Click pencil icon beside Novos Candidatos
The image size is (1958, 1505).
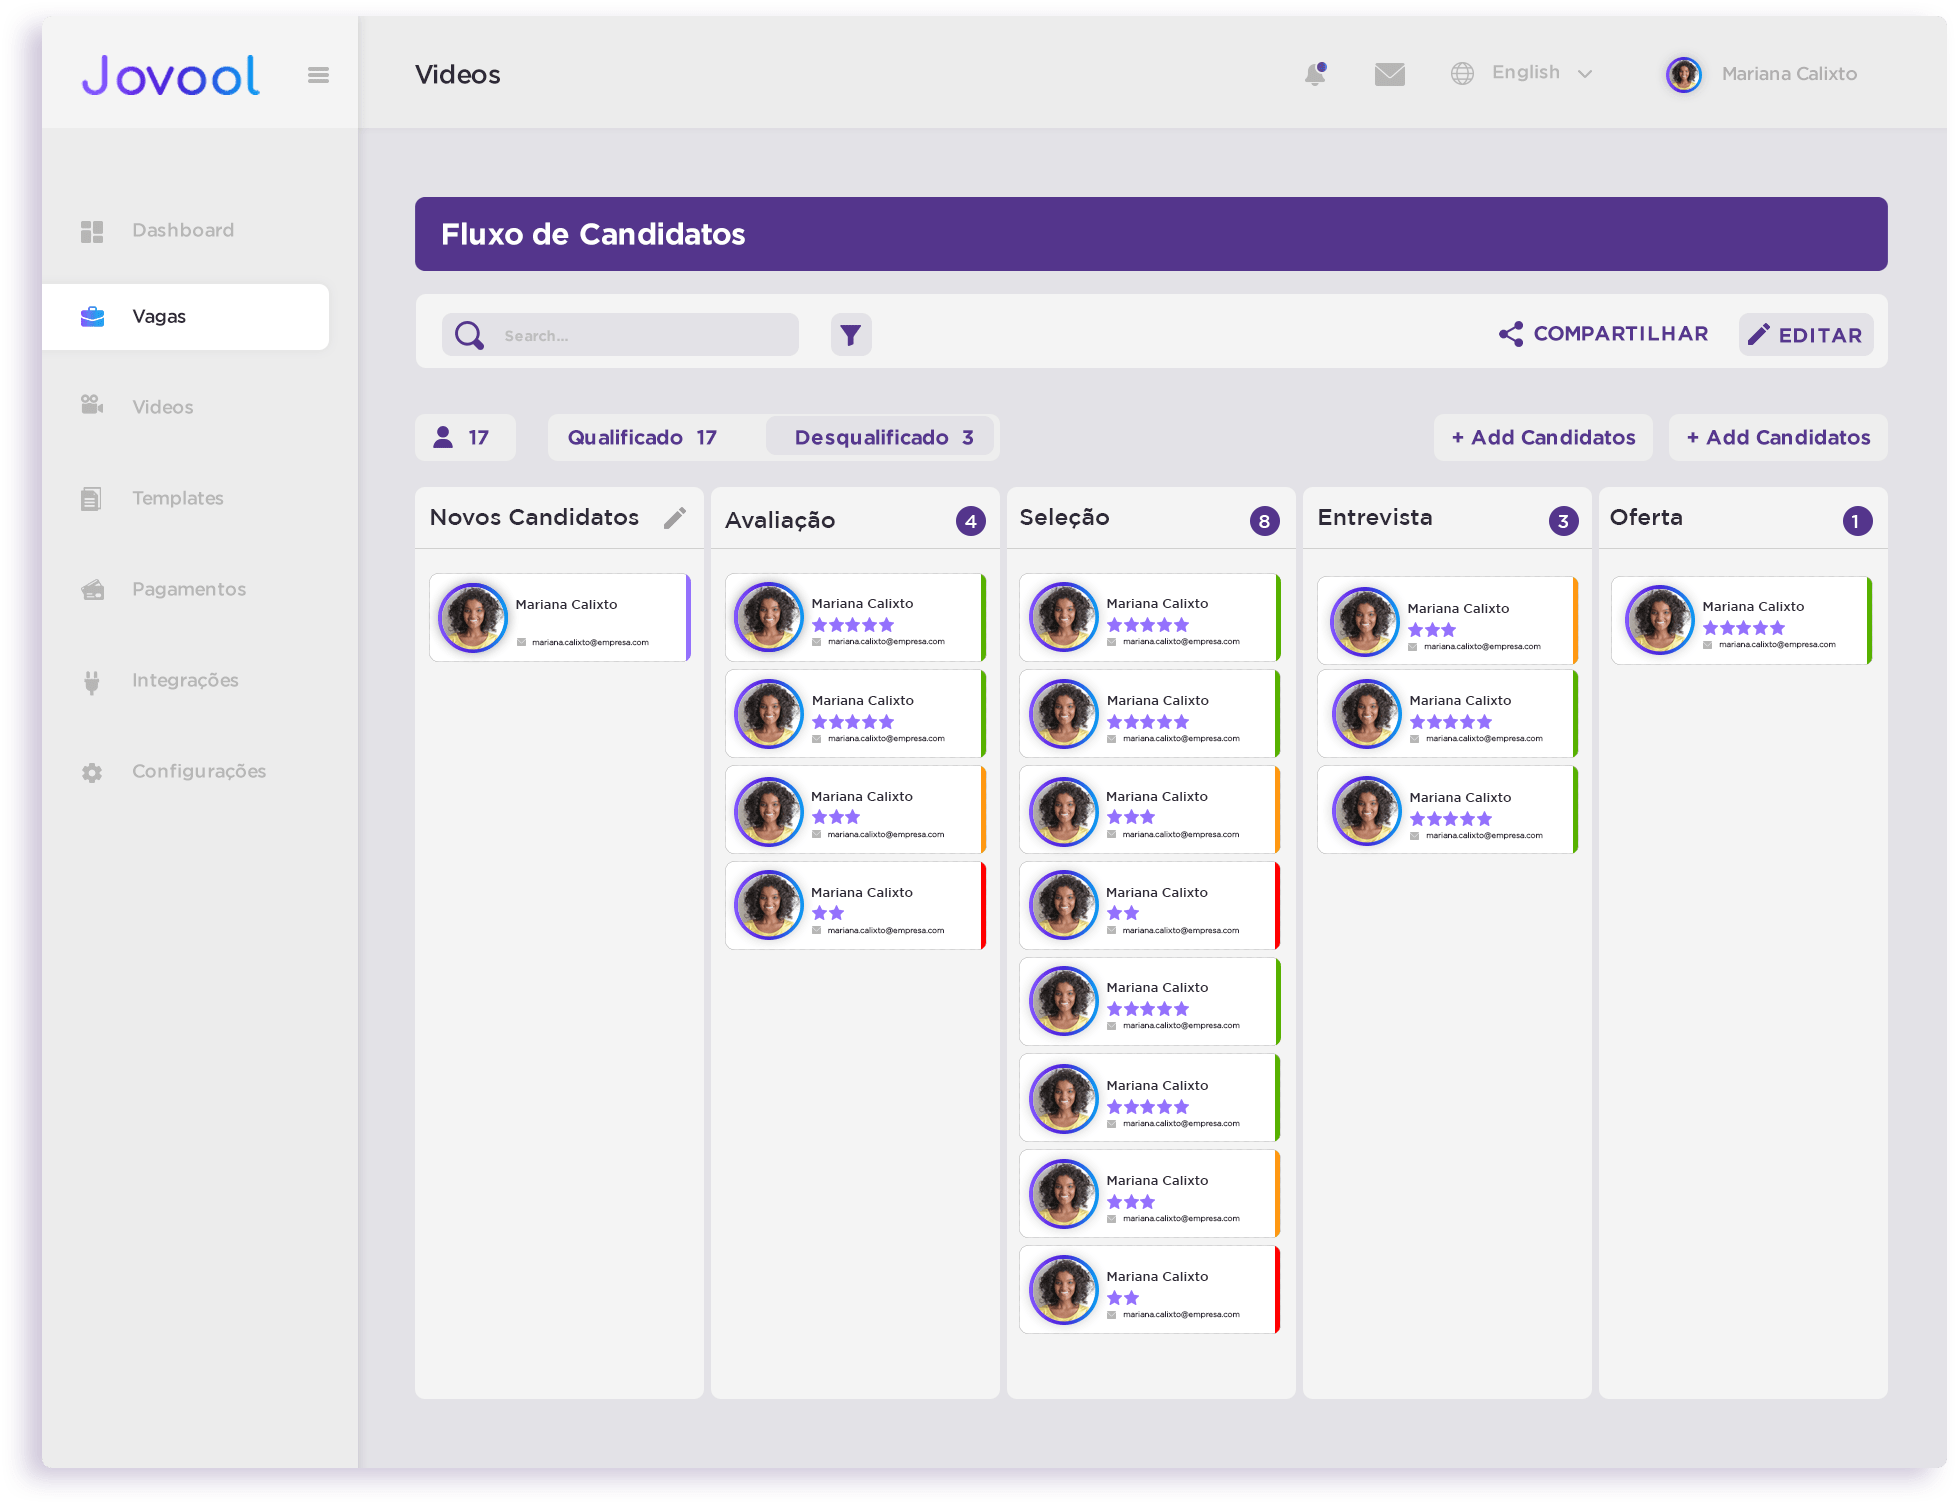tap(675, 518)
